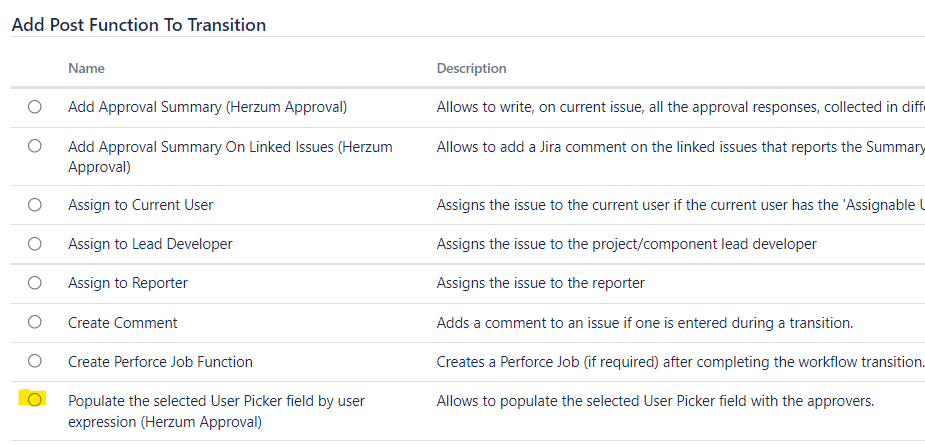Click the 'Create Perforce Job Function' name text
Viewport: 925px width, 445px height.
160,362
